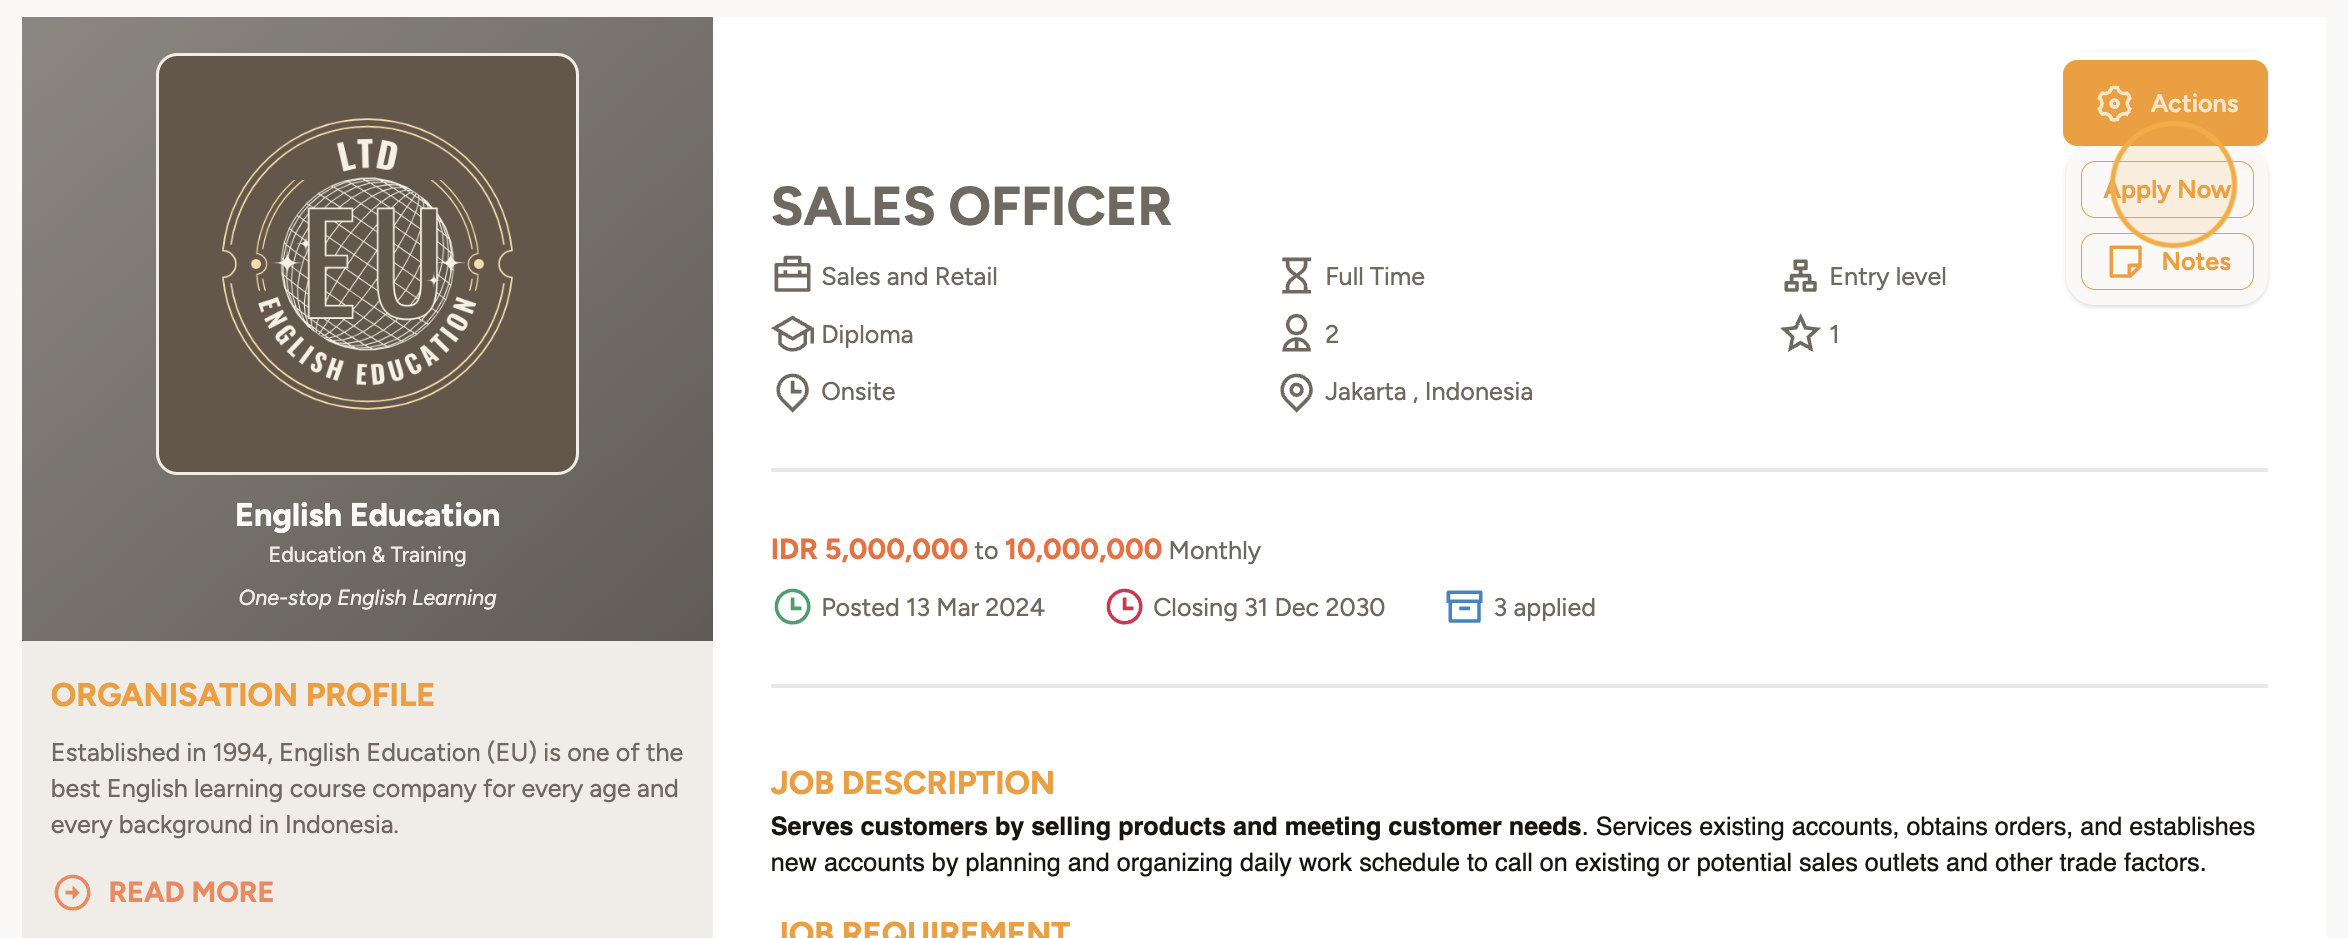This screenshot has width=2348, height=938.
Task: Open the Actions dropdown menu
Action: click(x=2165, y=103)
